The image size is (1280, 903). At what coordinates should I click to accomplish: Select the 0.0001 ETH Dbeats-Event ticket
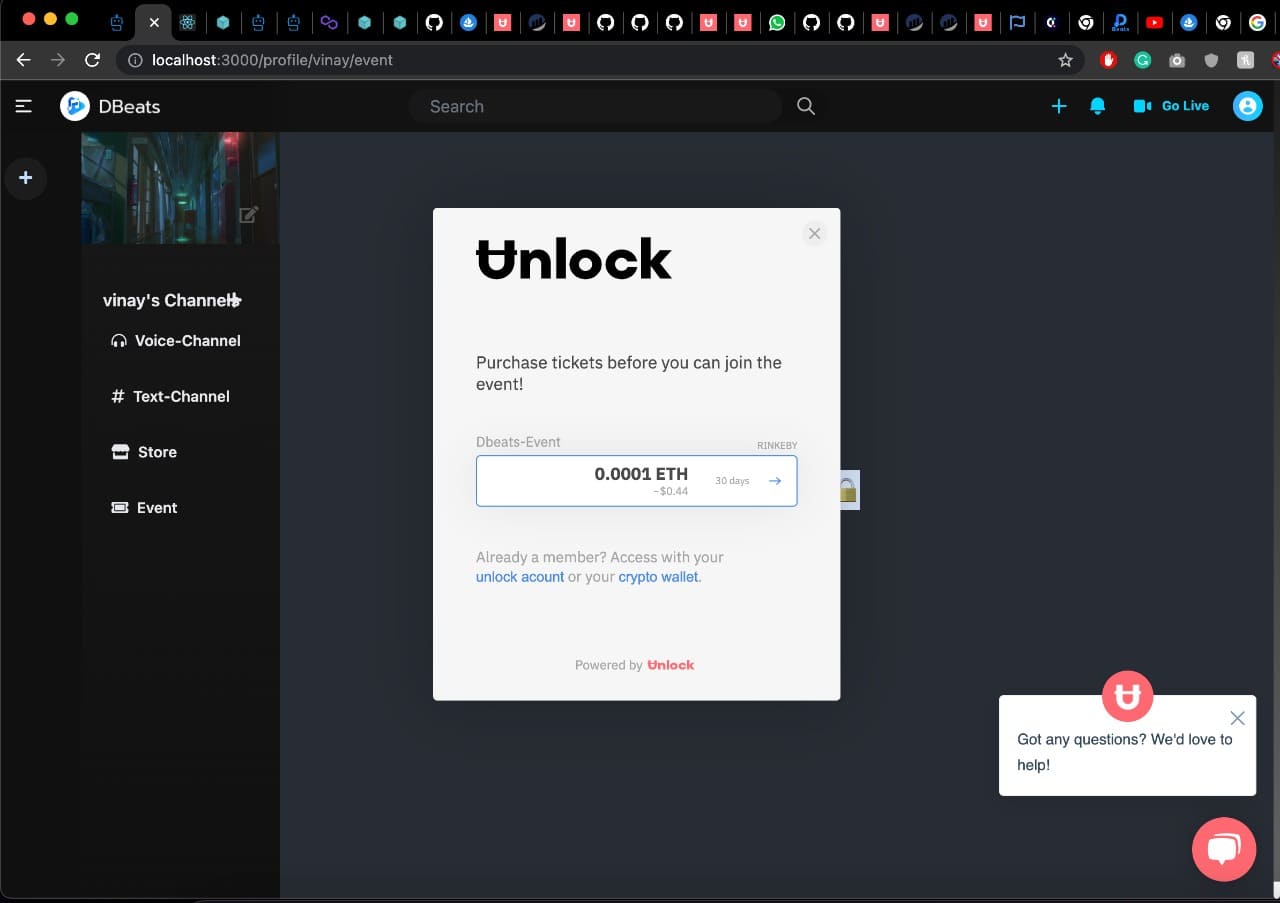(637, 481)
